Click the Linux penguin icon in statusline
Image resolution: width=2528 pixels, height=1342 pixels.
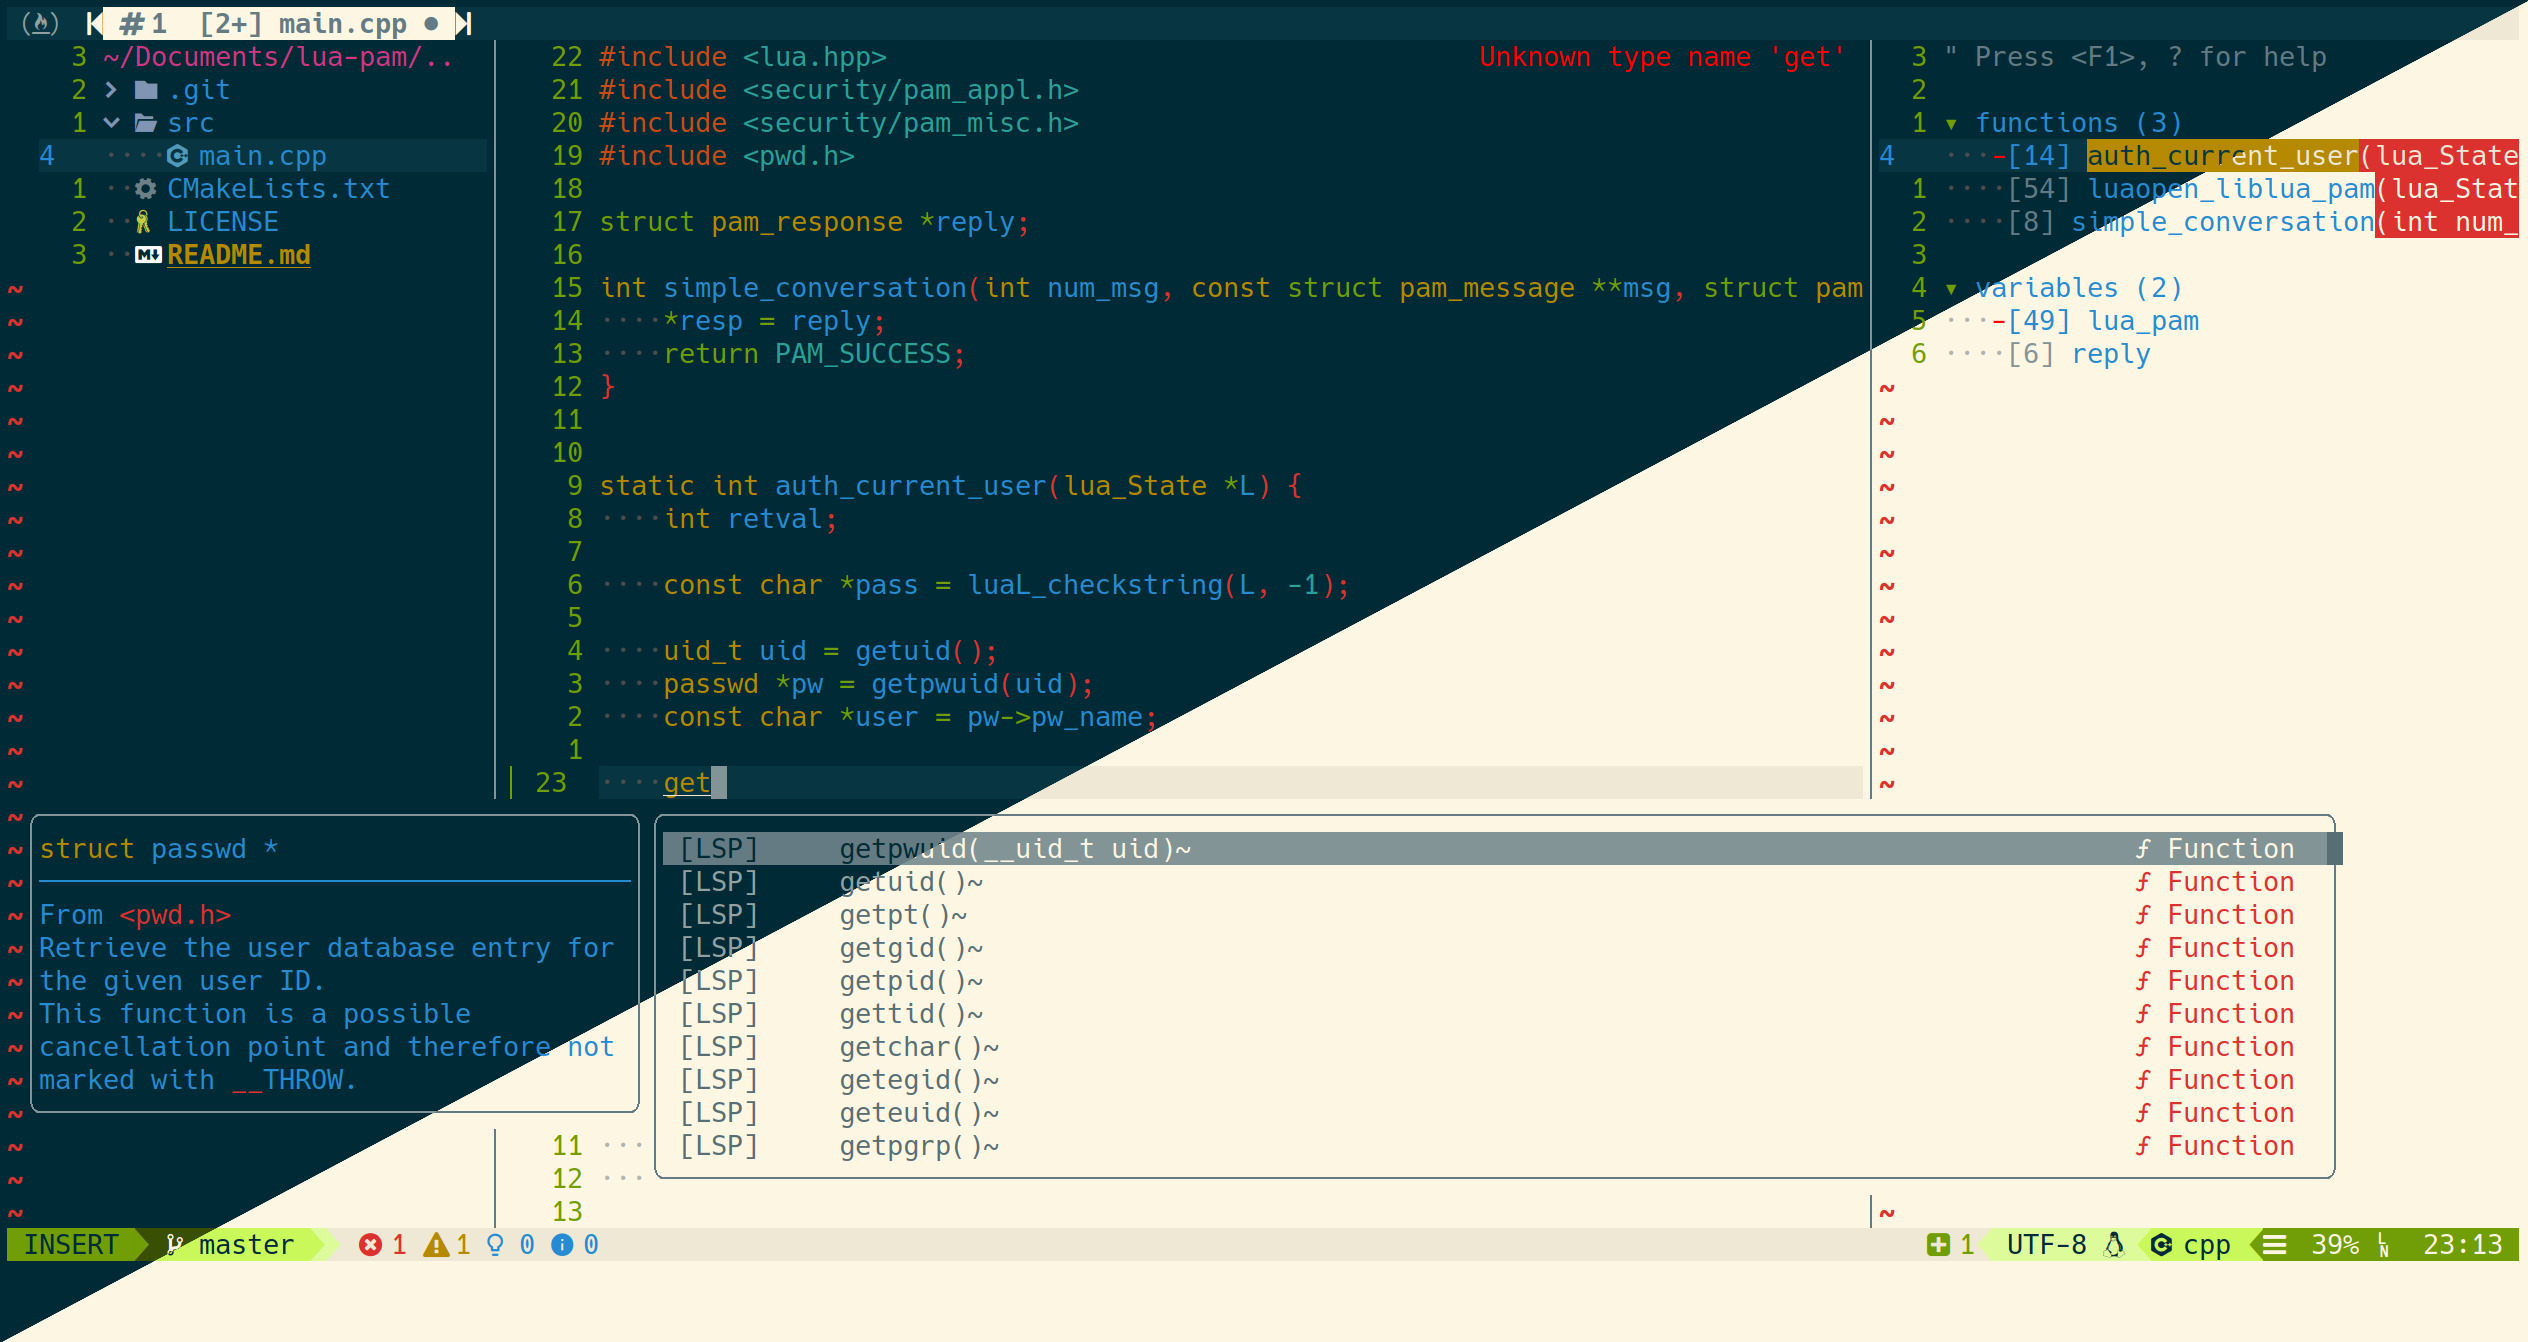pos(2114,1245)
